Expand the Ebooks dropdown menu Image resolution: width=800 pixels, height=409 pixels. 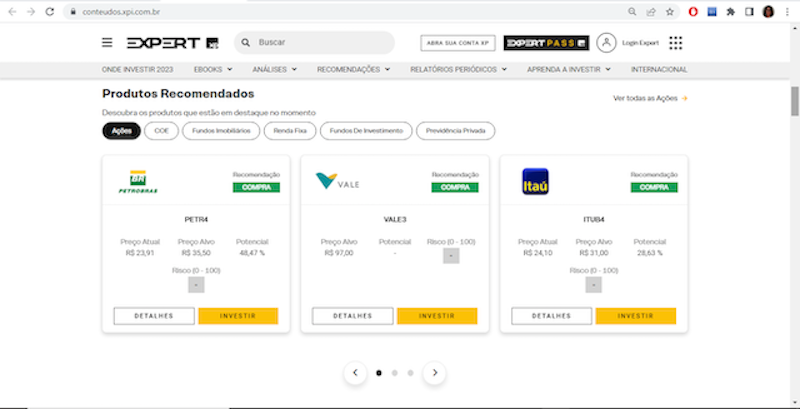pos(213,69)
